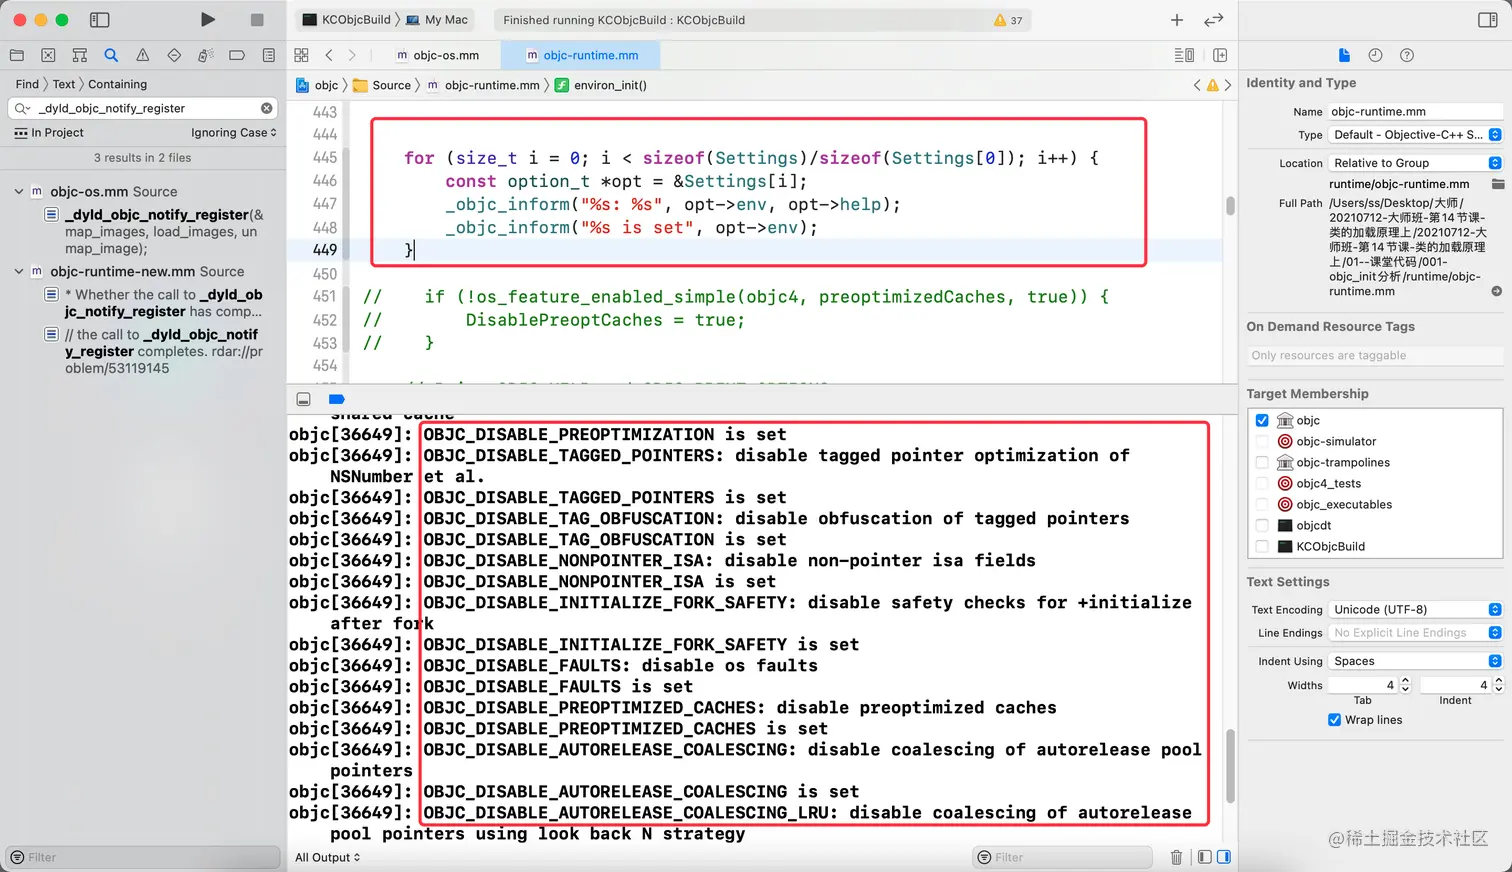
Task: Toggle the inspectors panel
Action: pyautogui.click(x=1488, y=20)
